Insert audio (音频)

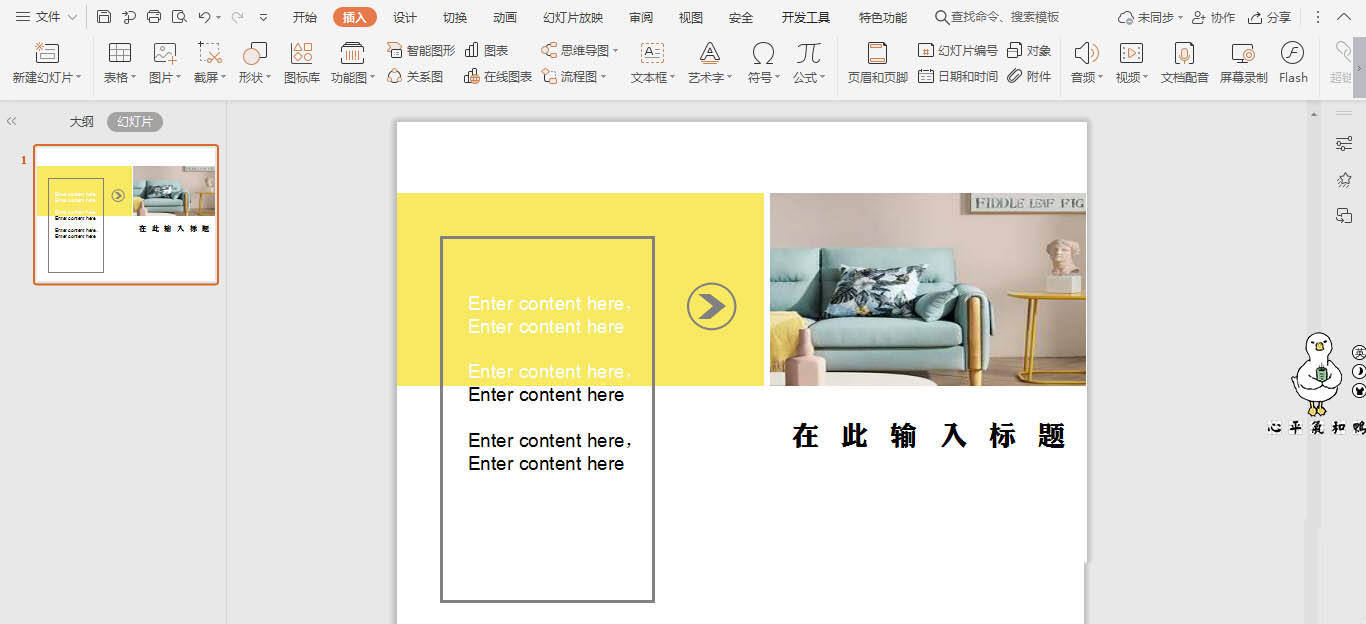[1087, 62]
